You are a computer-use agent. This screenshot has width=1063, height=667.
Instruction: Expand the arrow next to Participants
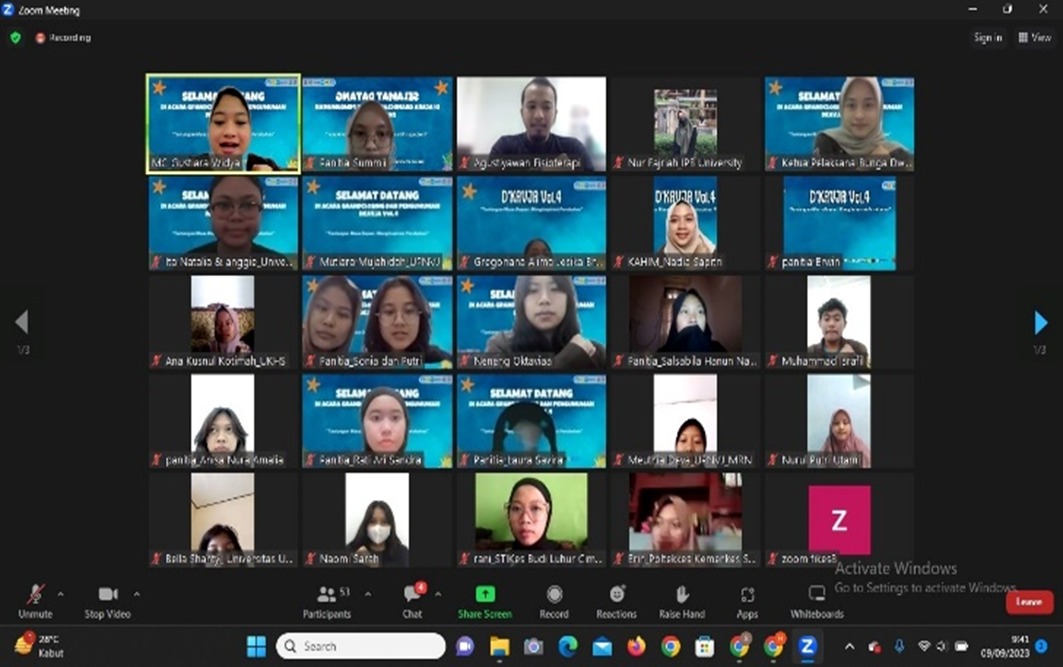tap(368, 593)
